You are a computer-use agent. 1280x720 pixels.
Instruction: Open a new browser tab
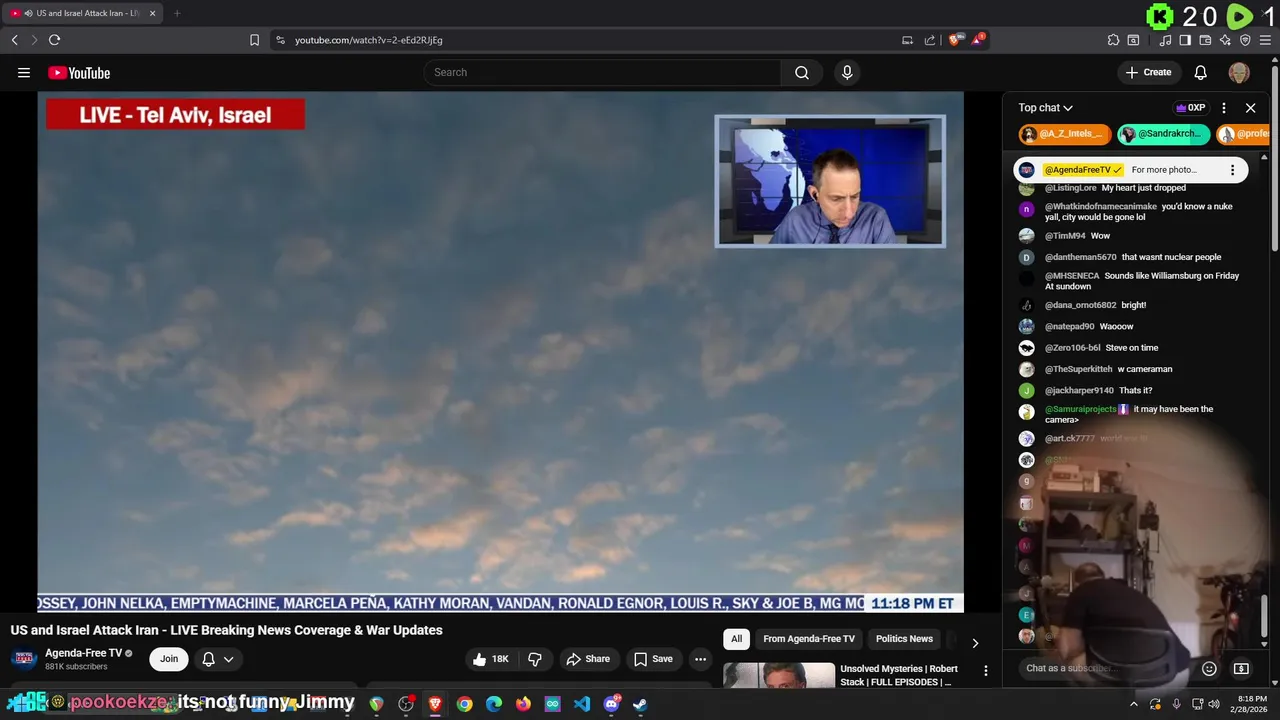click(177, 13)
